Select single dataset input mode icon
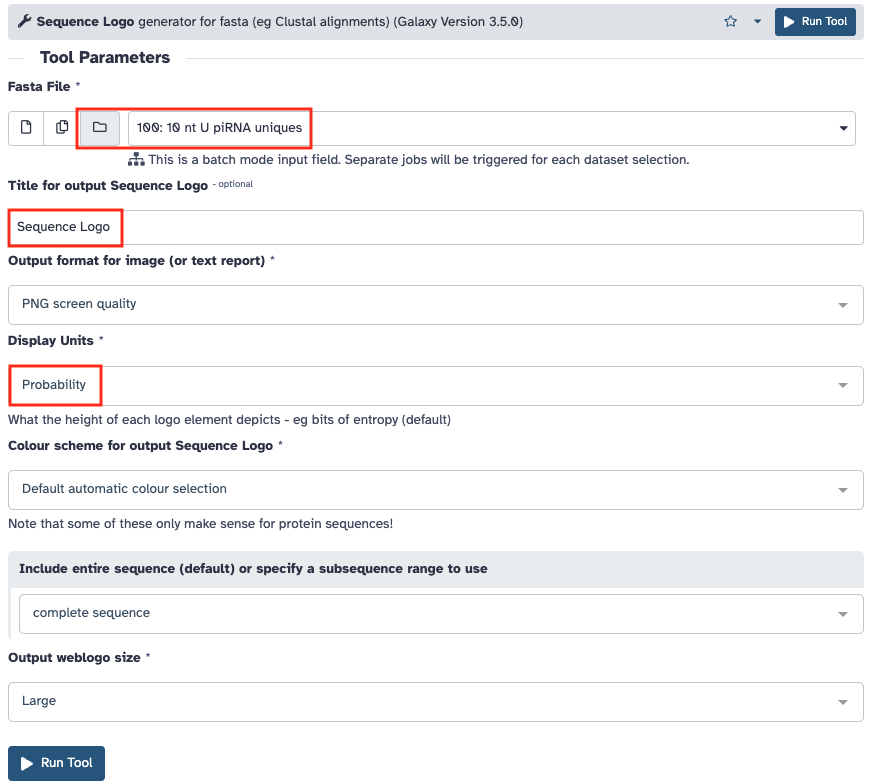Viewport: 871px width, 784px height. pos(26,128)
